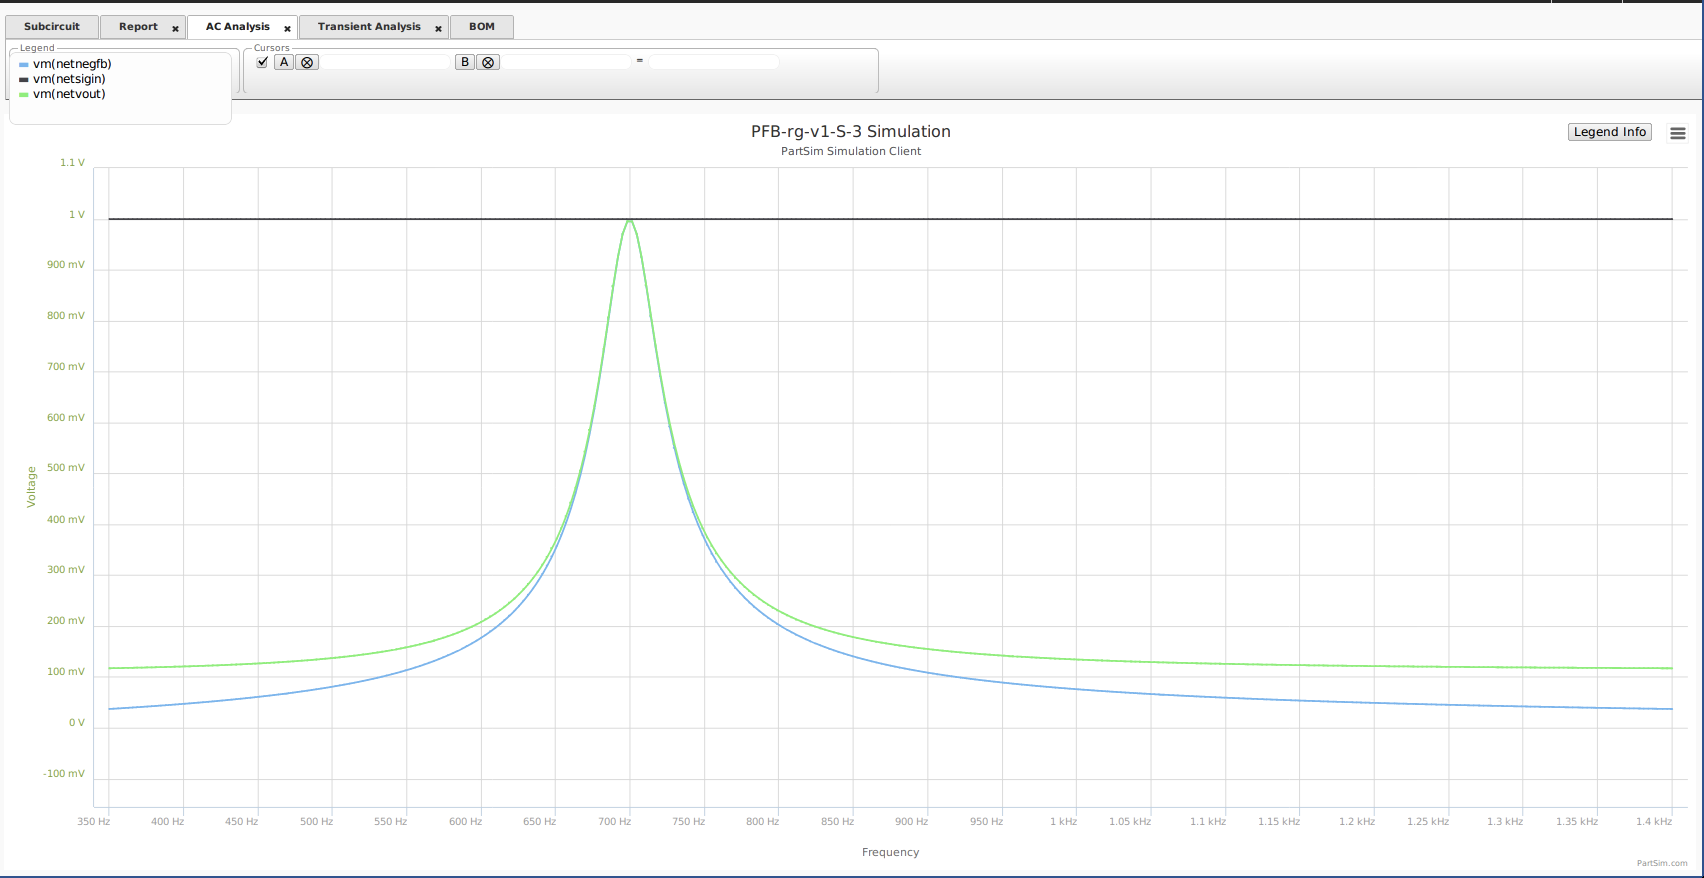Click the blue vm(netnegfb) color swatch
The image size is (1704, 878).
tap(24, 65)
